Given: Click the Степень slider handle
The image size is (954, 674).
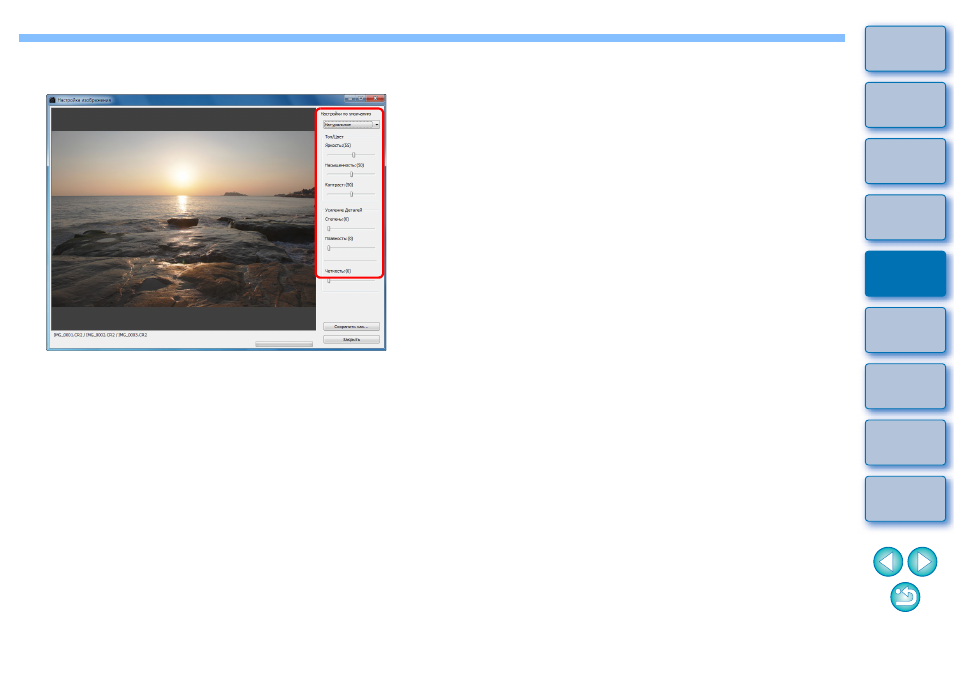Looking at the screenshot, I should click(x=329, y=229).
